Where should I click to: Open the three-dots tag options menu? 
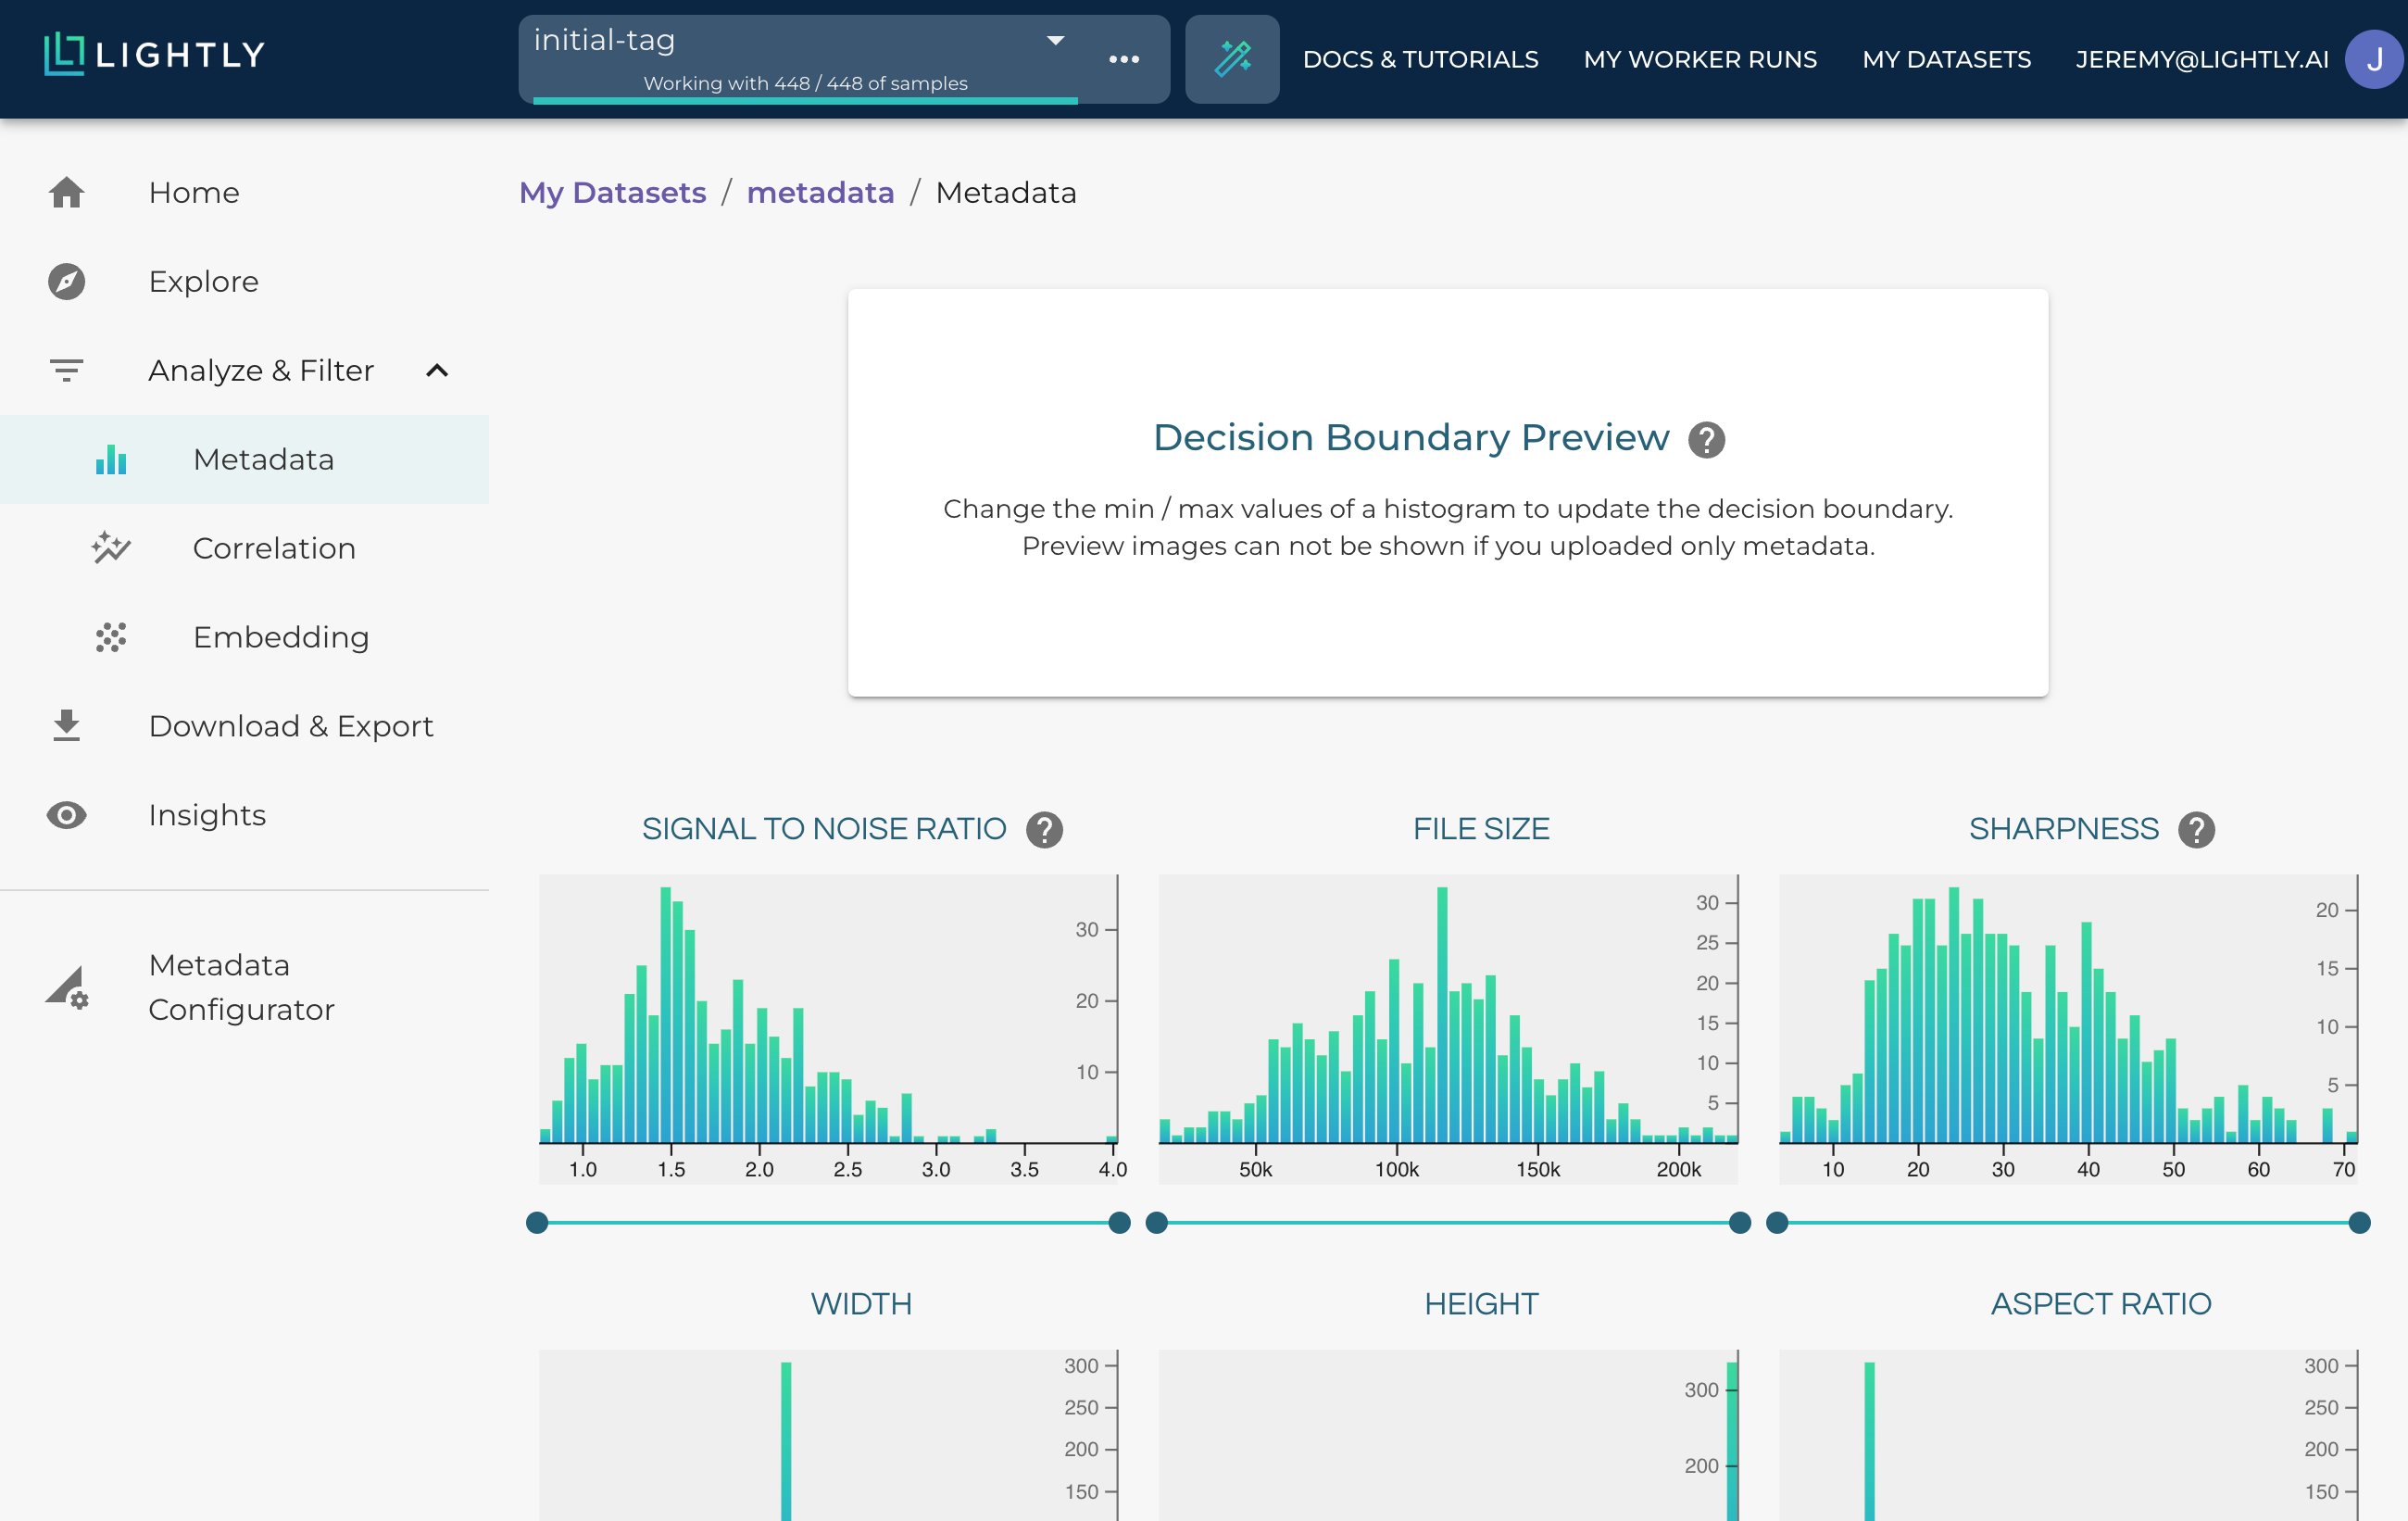[1123, 60]
